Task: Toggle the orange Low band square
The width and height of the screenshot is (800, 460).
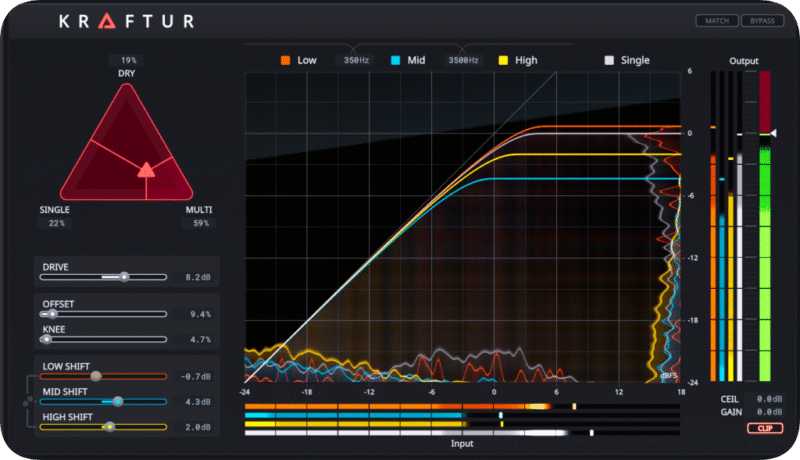Action: click(x=284, y=60)
